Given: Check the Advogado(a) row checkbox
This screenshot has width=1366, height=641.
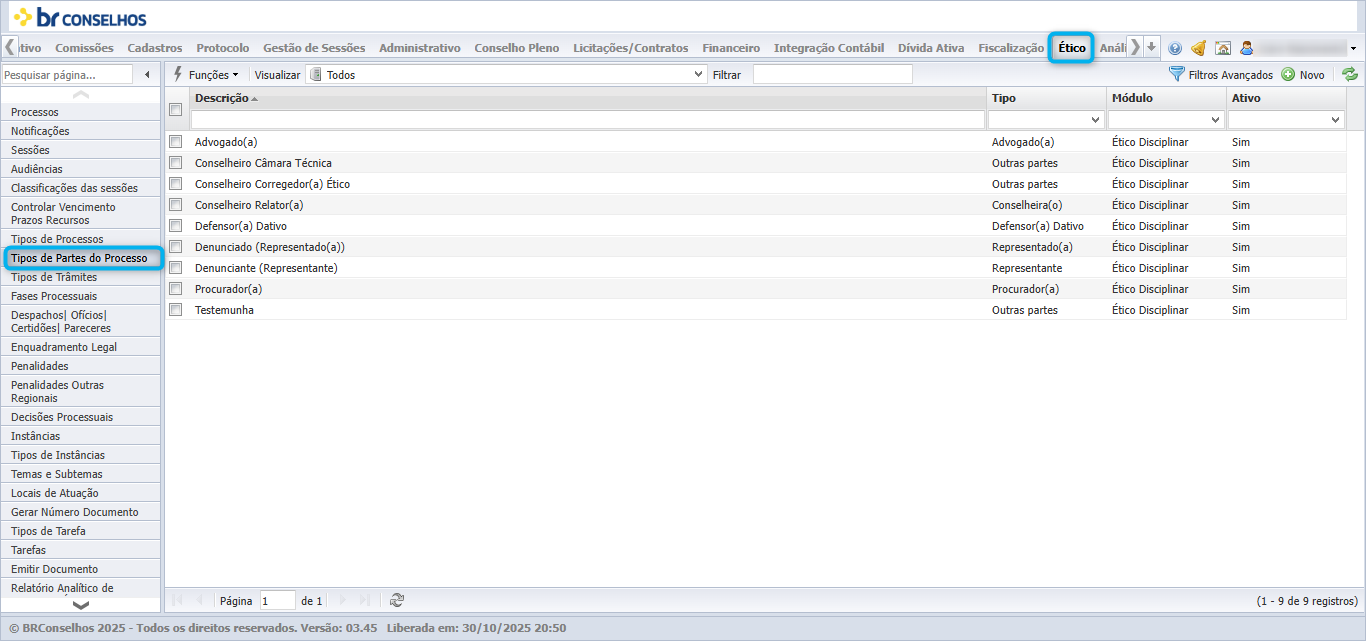Looking at the screenshot, I should [176, 142].
